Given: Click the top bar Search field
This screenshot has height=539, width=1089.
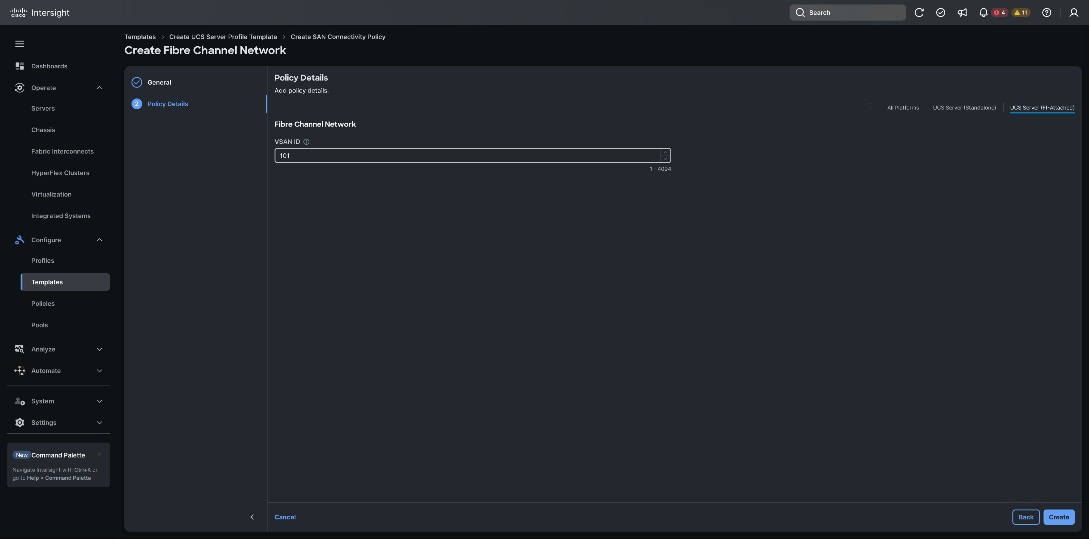Looking at the screenshot, I should [x=847, y=13].
